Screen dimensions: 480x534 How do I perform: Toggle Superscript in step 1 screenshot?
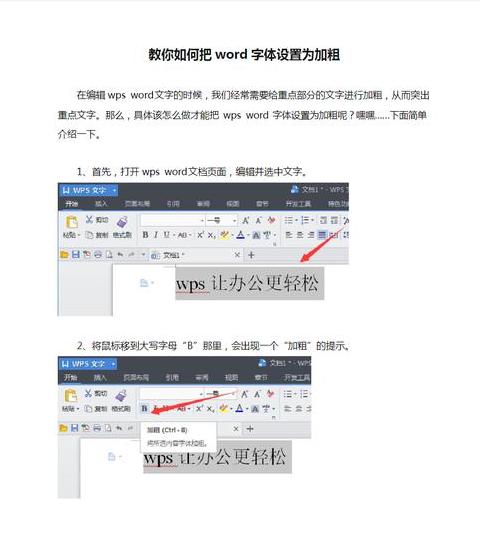pyautogui.click(x=201, y=235)
